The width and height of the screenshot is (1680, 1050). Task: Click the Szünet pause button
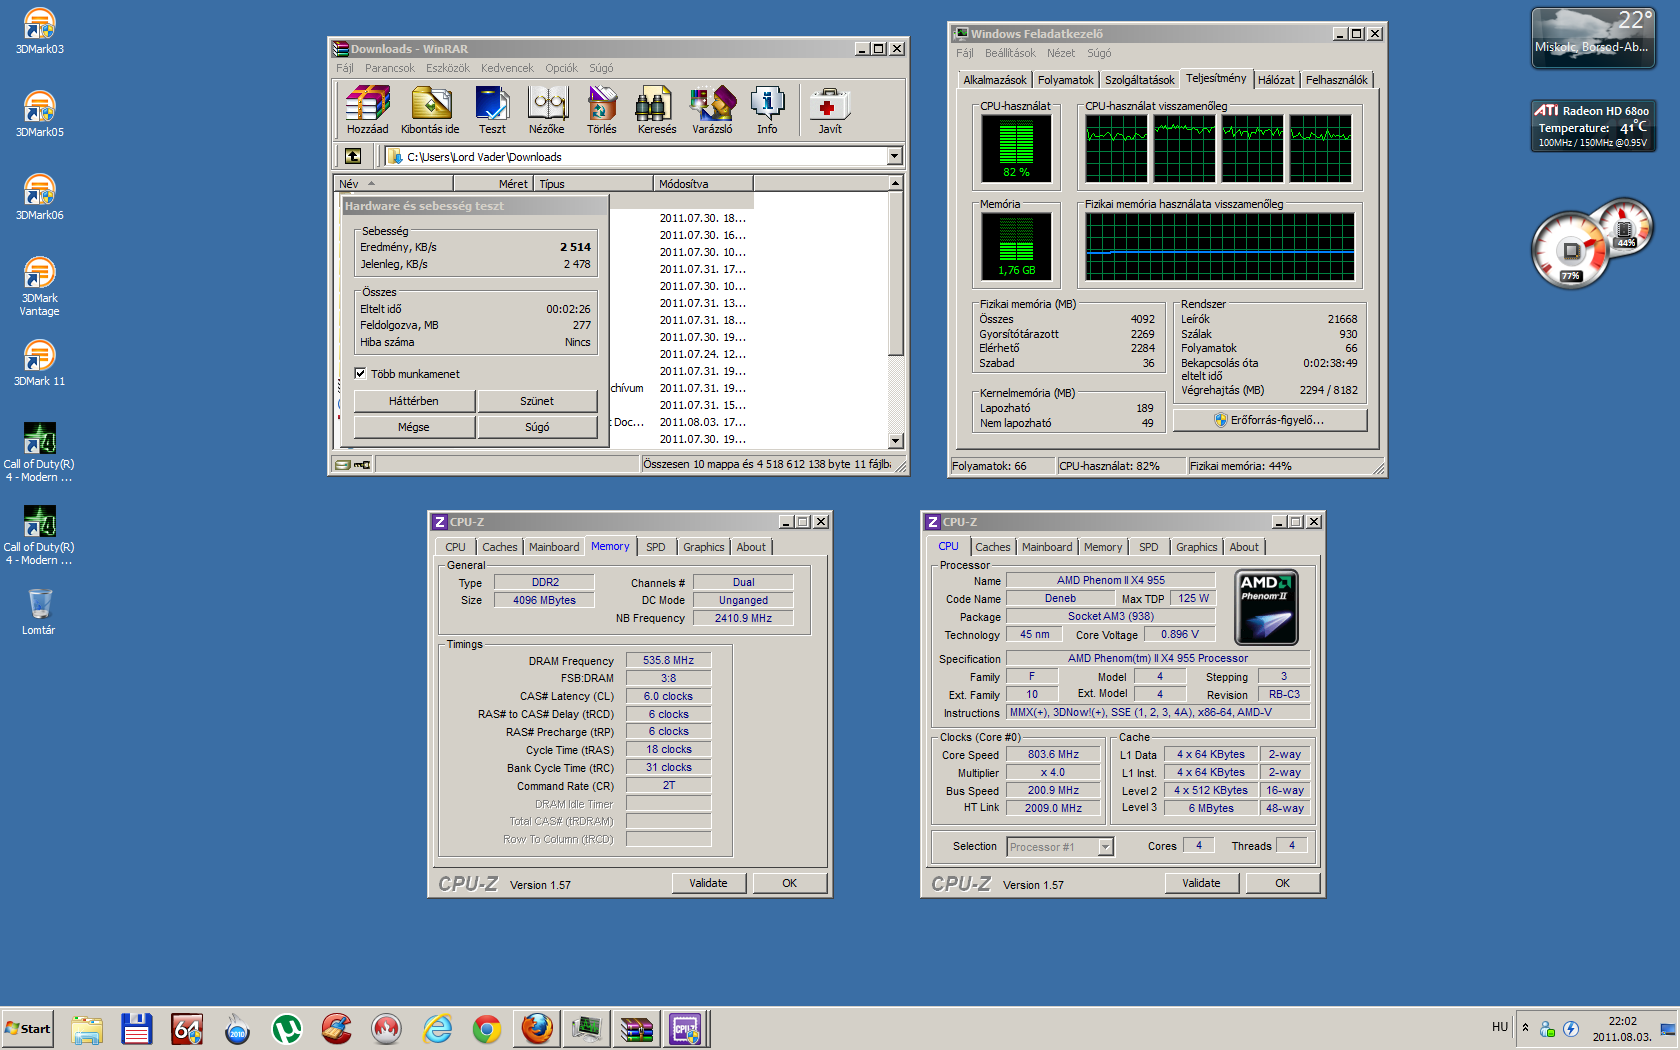[537, 401]
